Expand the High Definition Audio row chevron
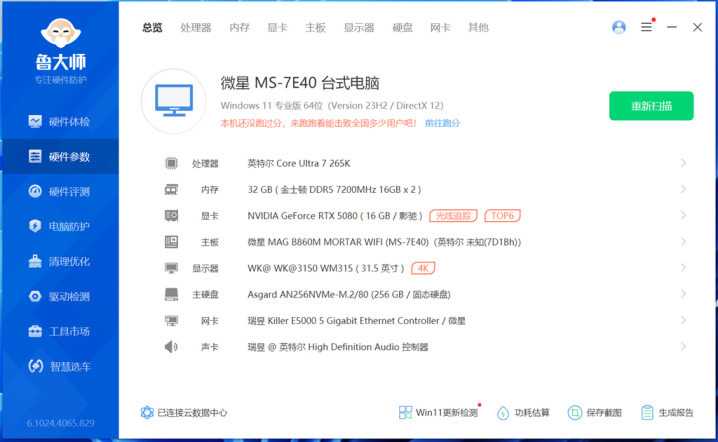718x442 pixels. tap(683, 346)
